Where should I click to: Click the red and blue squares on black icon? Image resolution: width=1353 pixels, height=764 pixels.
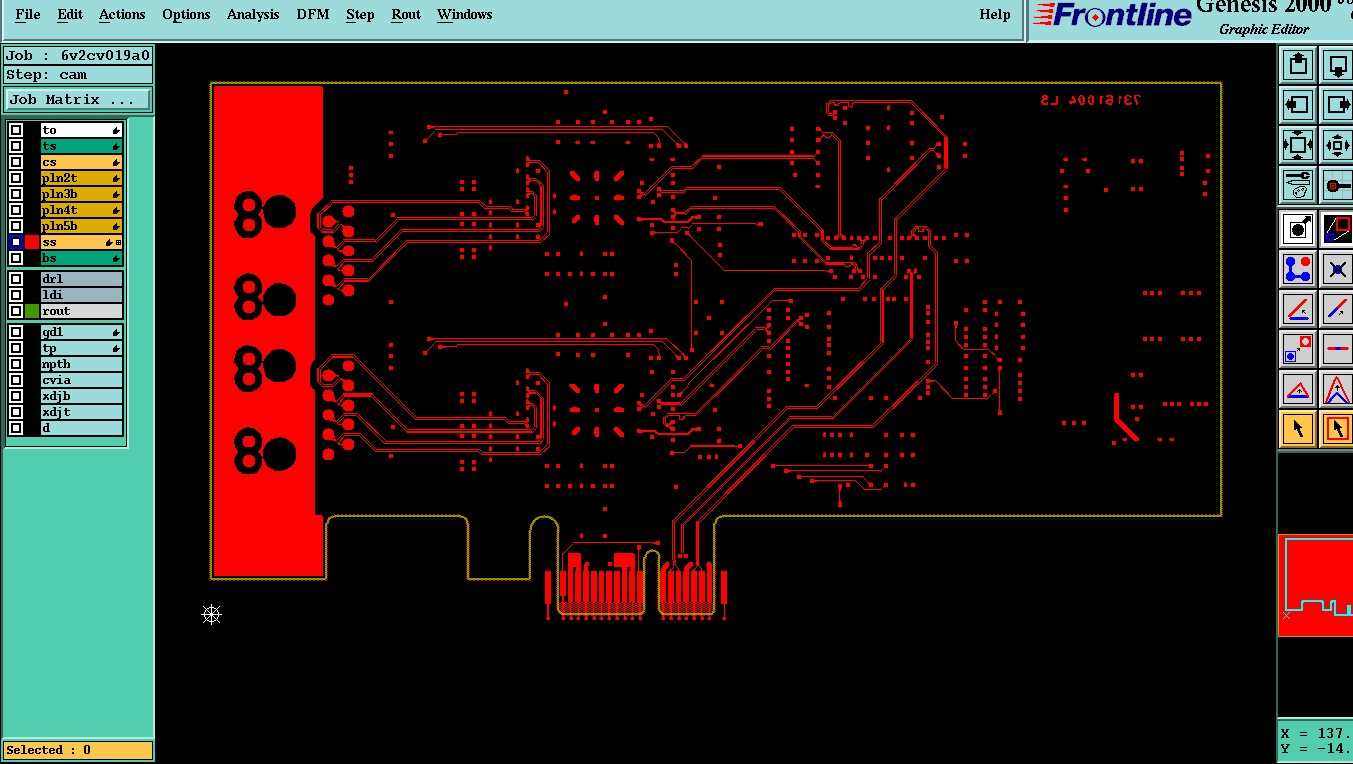1337,229
